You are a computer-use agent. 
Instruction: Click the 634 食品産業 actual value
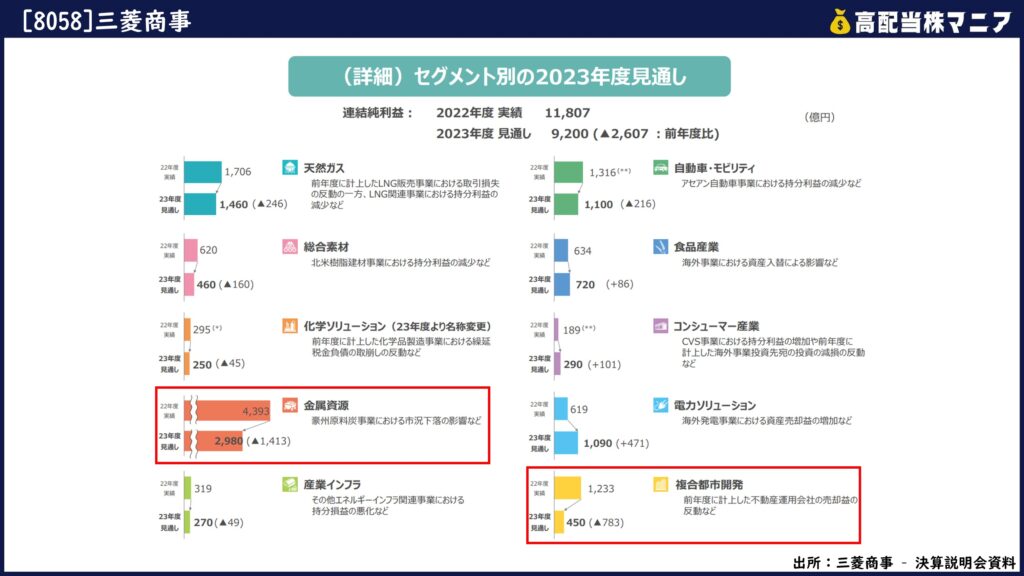(583, 251)
